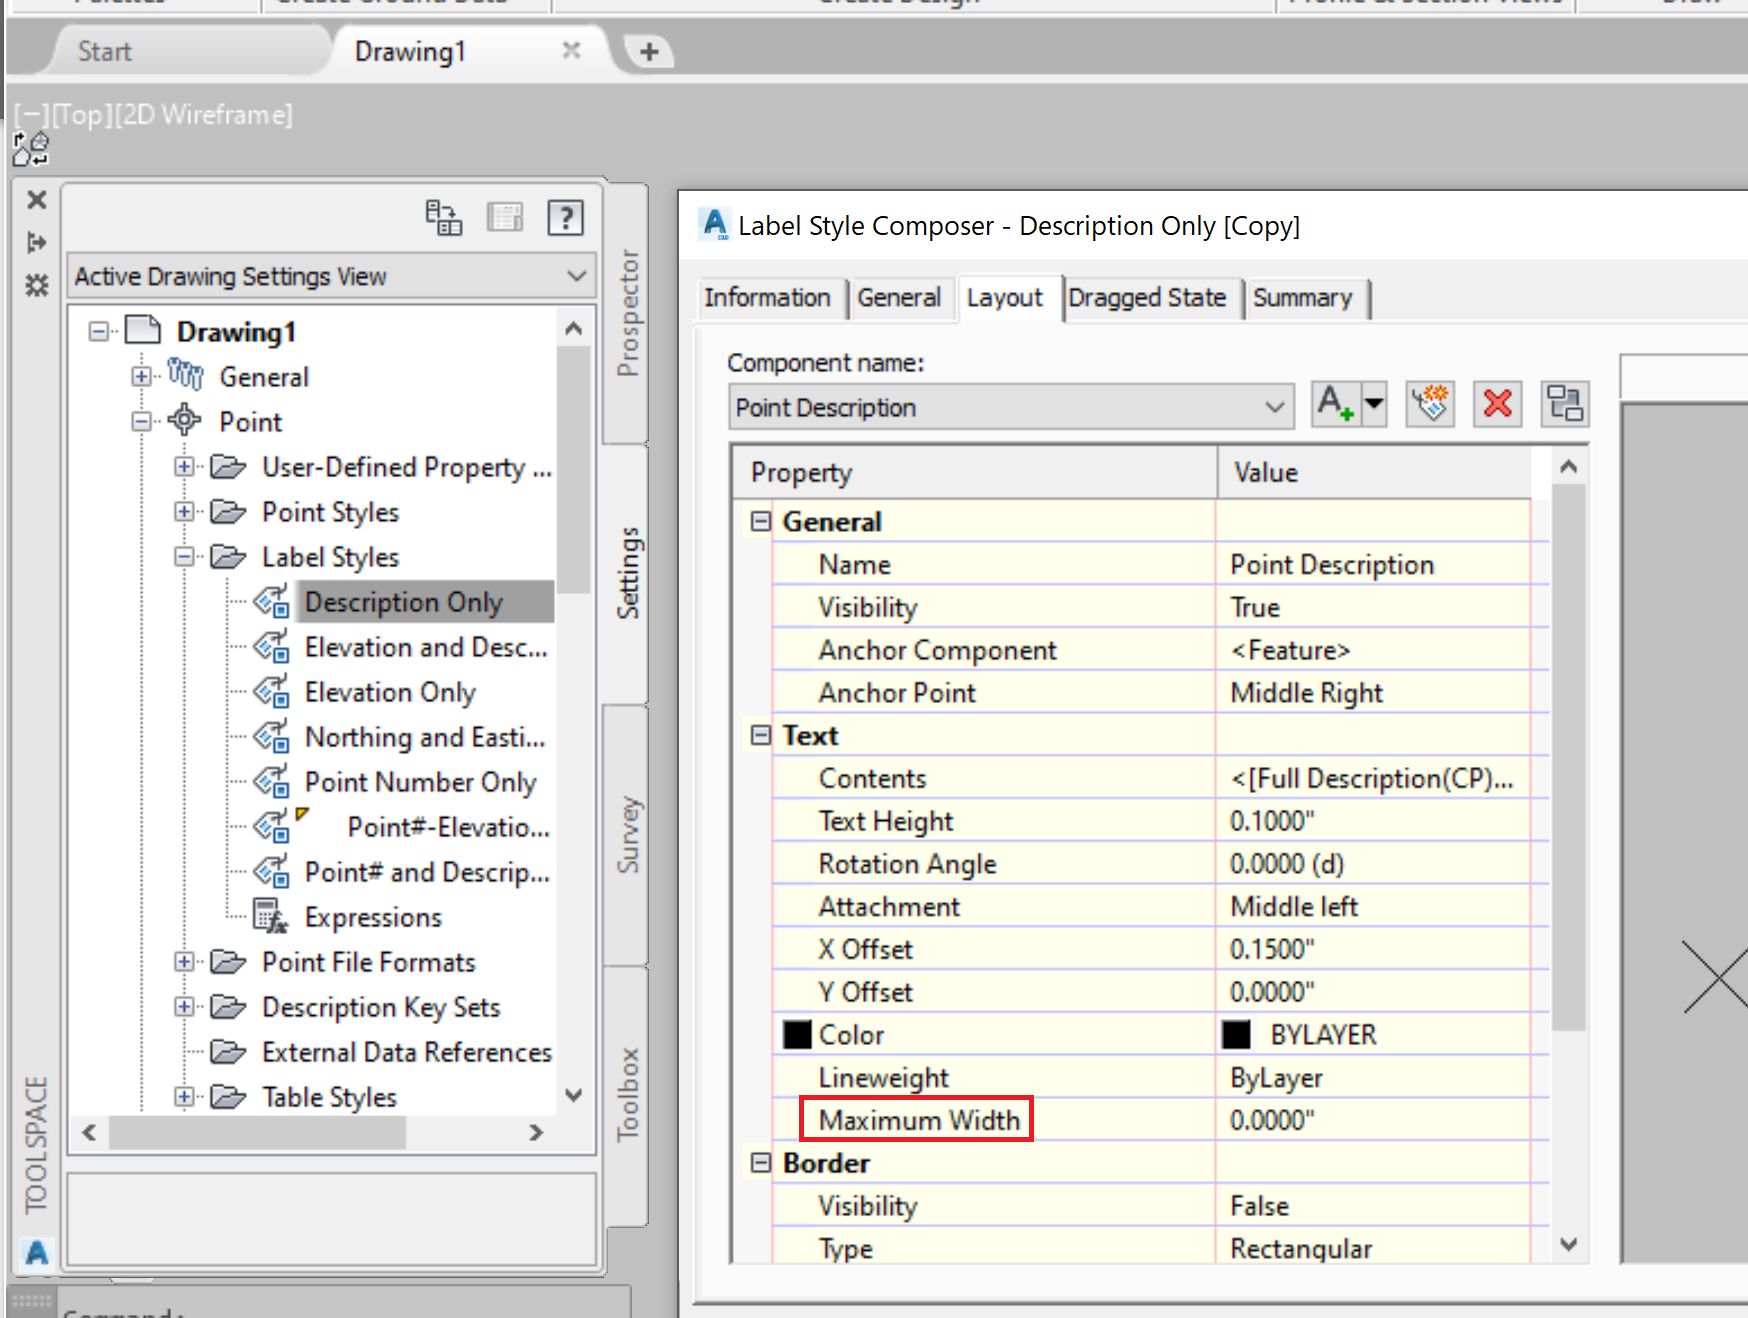Open the Component name dropdown
1748x1318 pixels.
1274,406
